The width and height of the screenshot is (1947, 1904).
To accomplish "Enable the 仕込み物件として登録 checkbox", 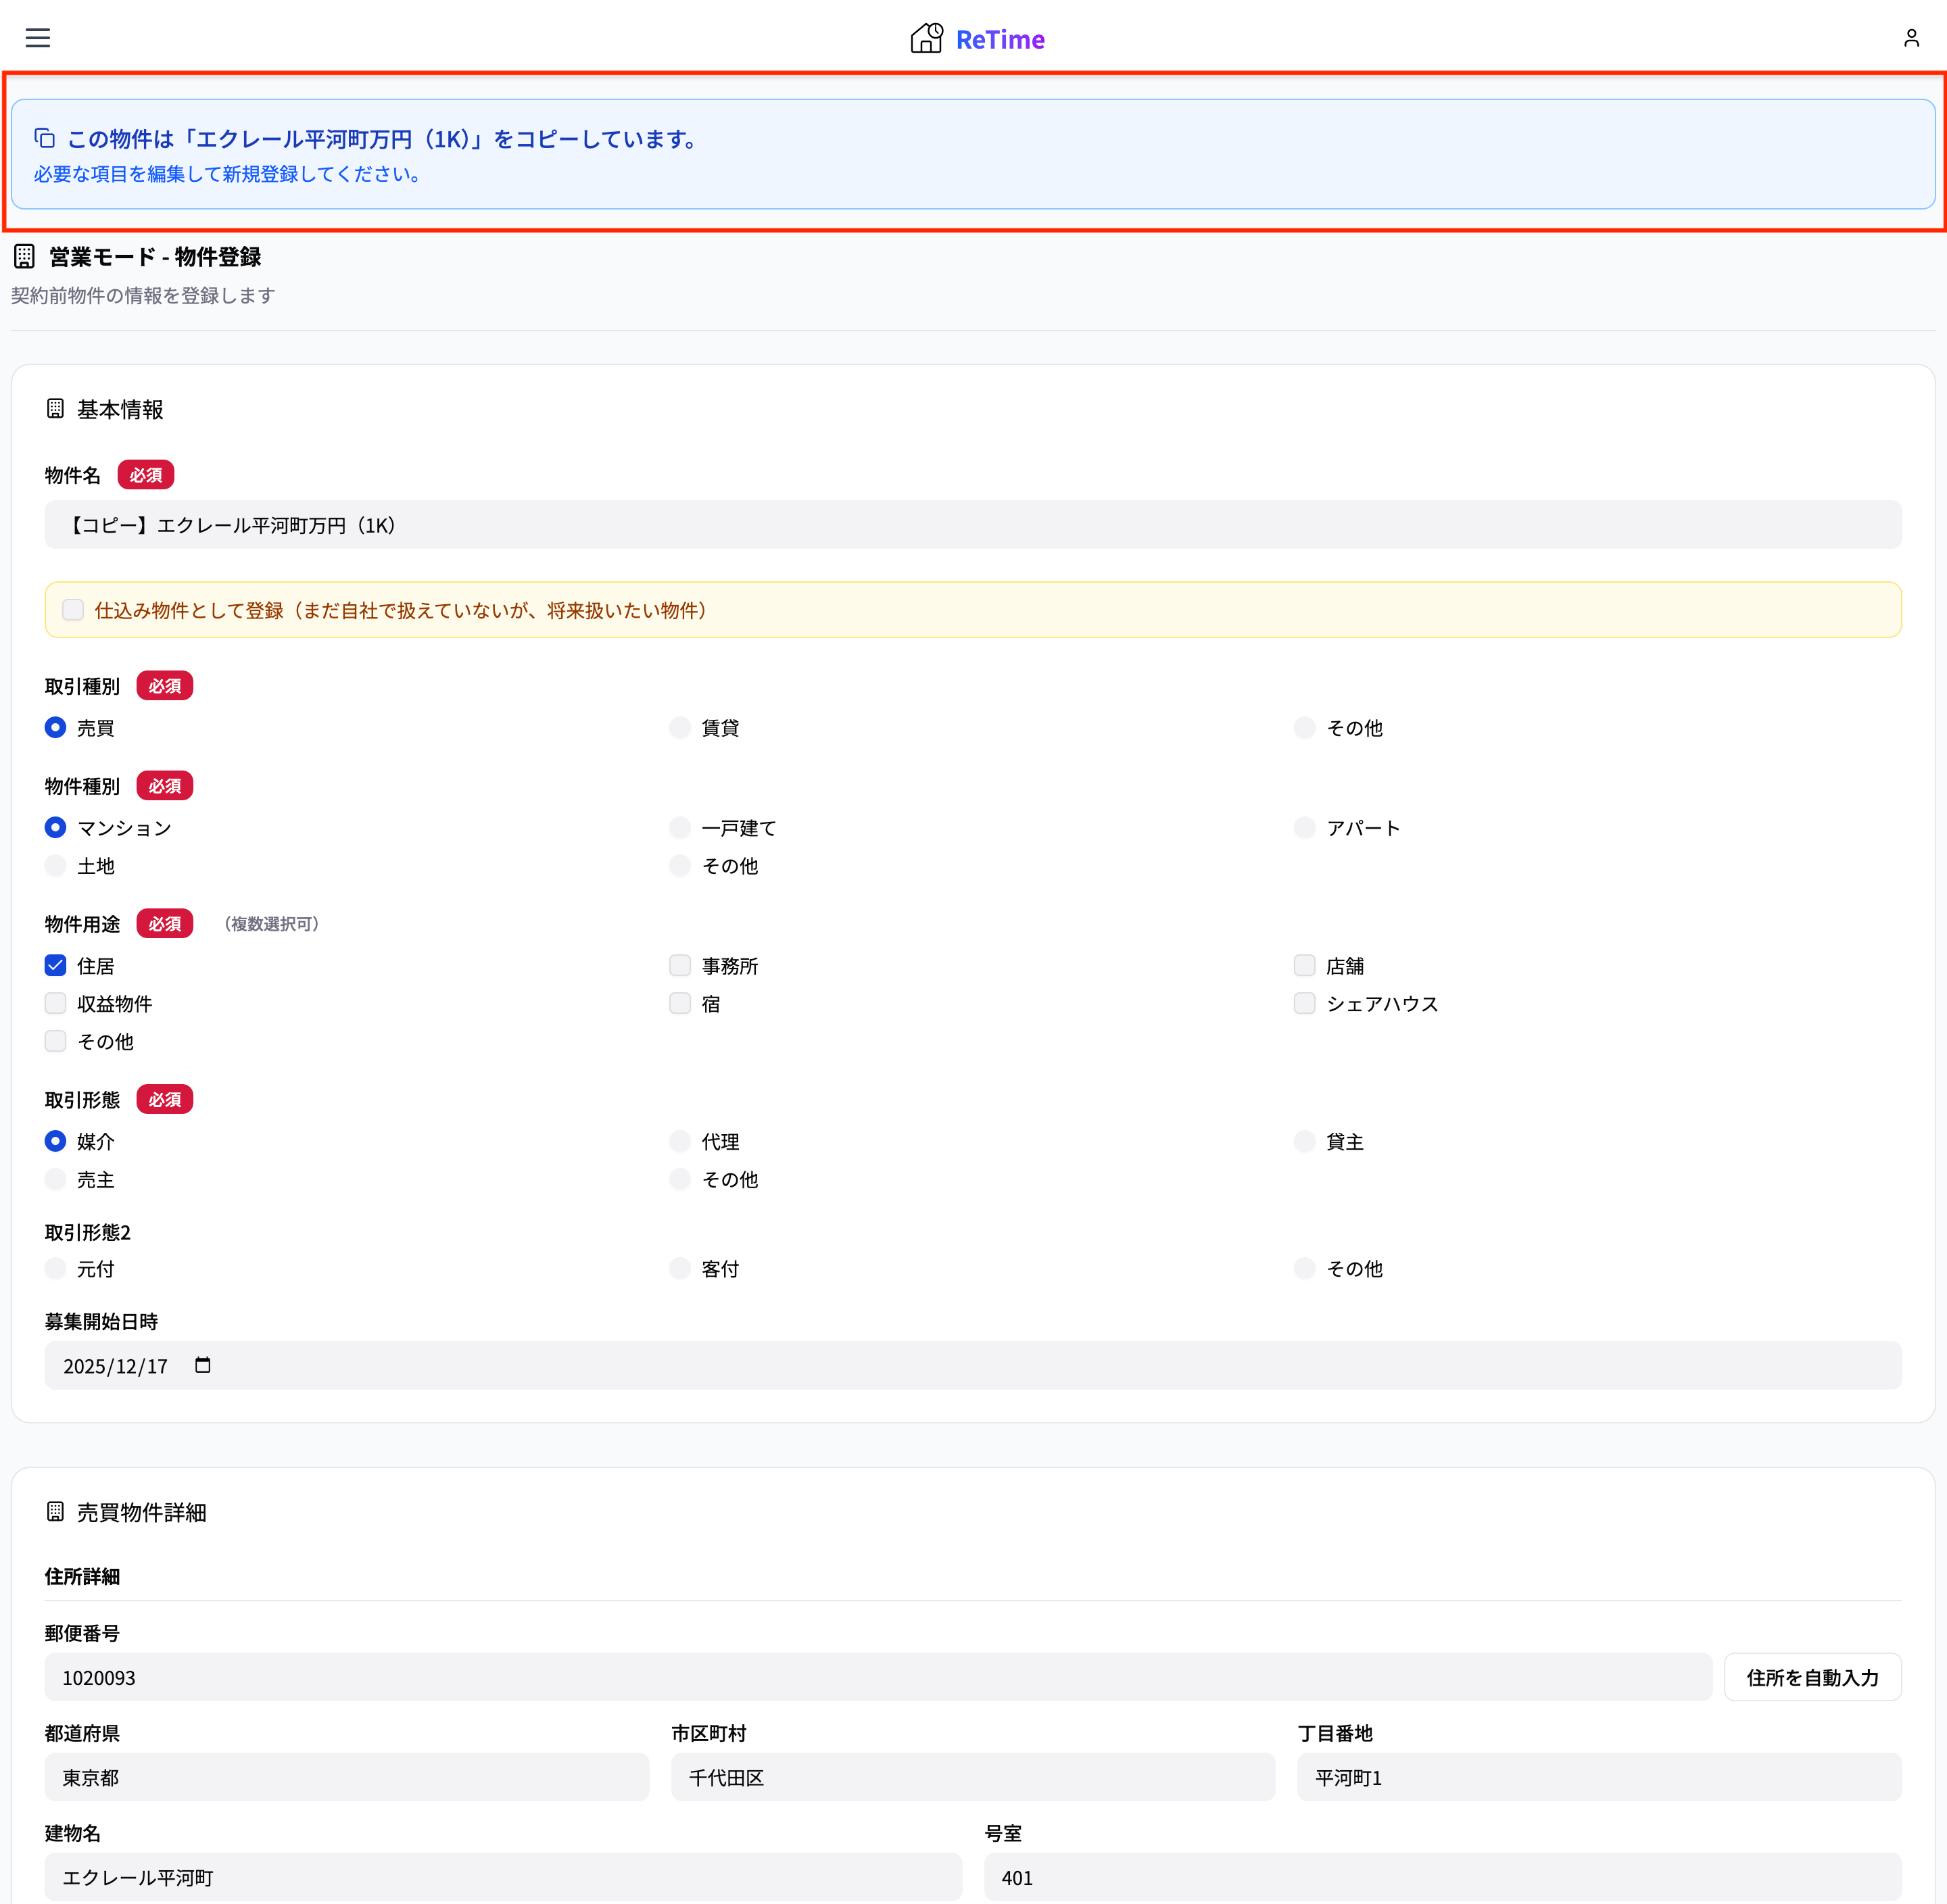I will 73,610.
